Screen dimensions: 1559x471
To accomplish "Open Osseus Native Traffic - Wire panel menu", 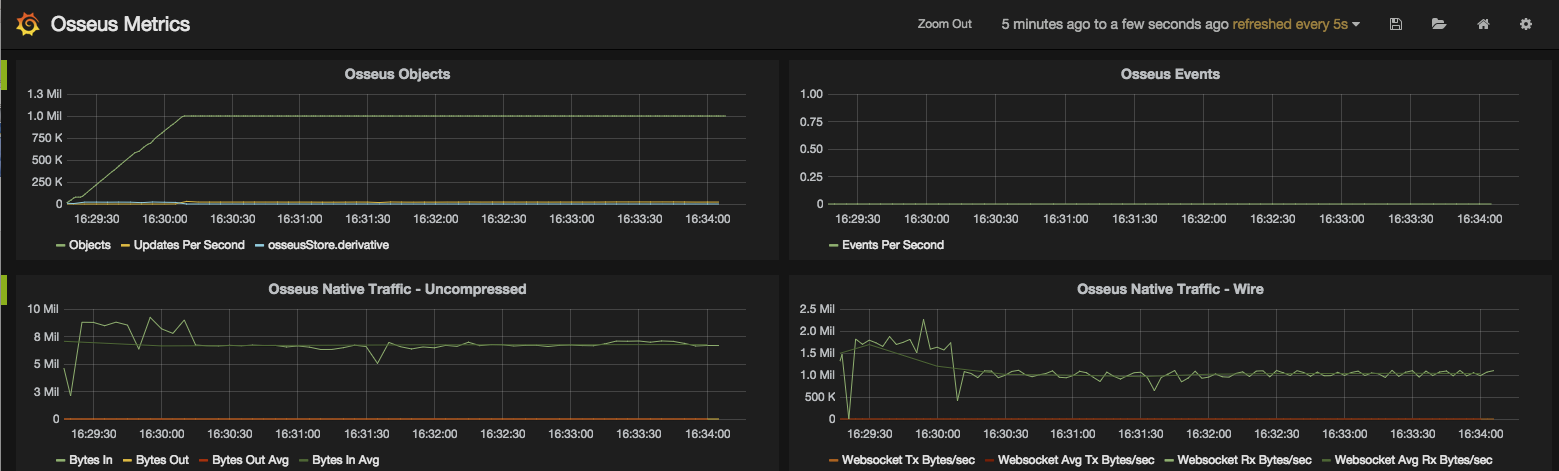I will [x=1170, y=289].
